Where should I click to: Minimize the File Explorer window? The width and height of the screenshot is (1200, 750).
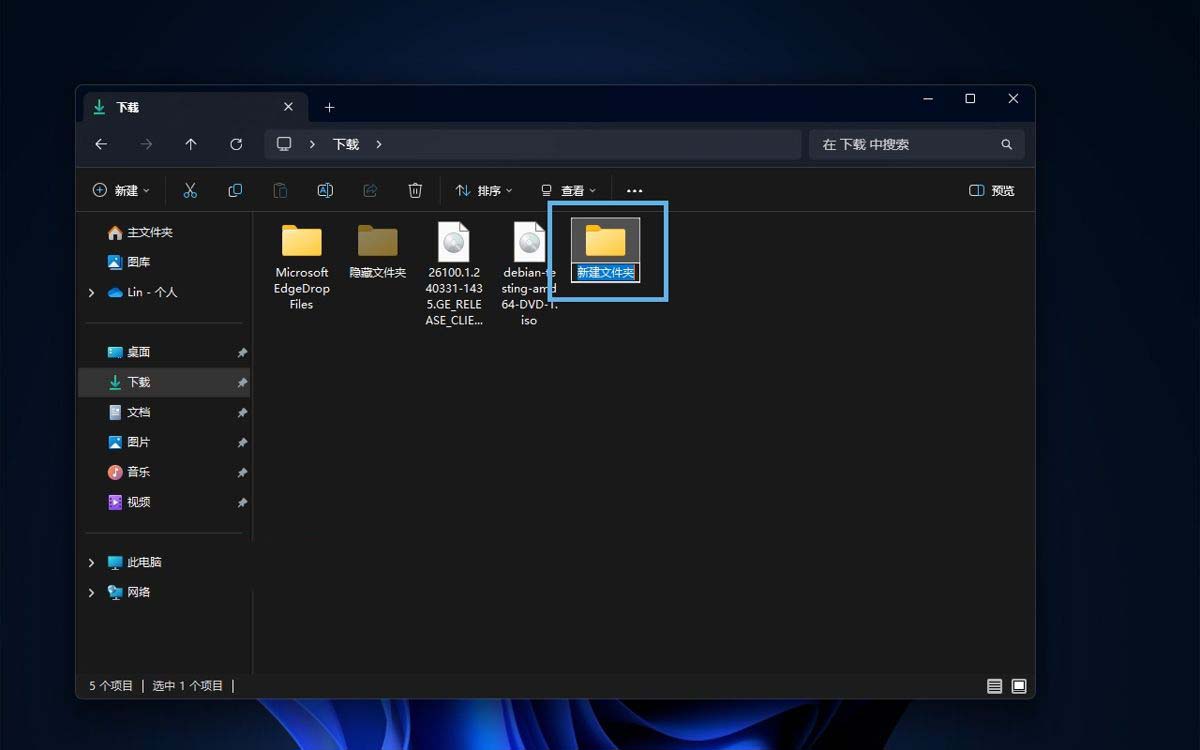tap(929, 99)
